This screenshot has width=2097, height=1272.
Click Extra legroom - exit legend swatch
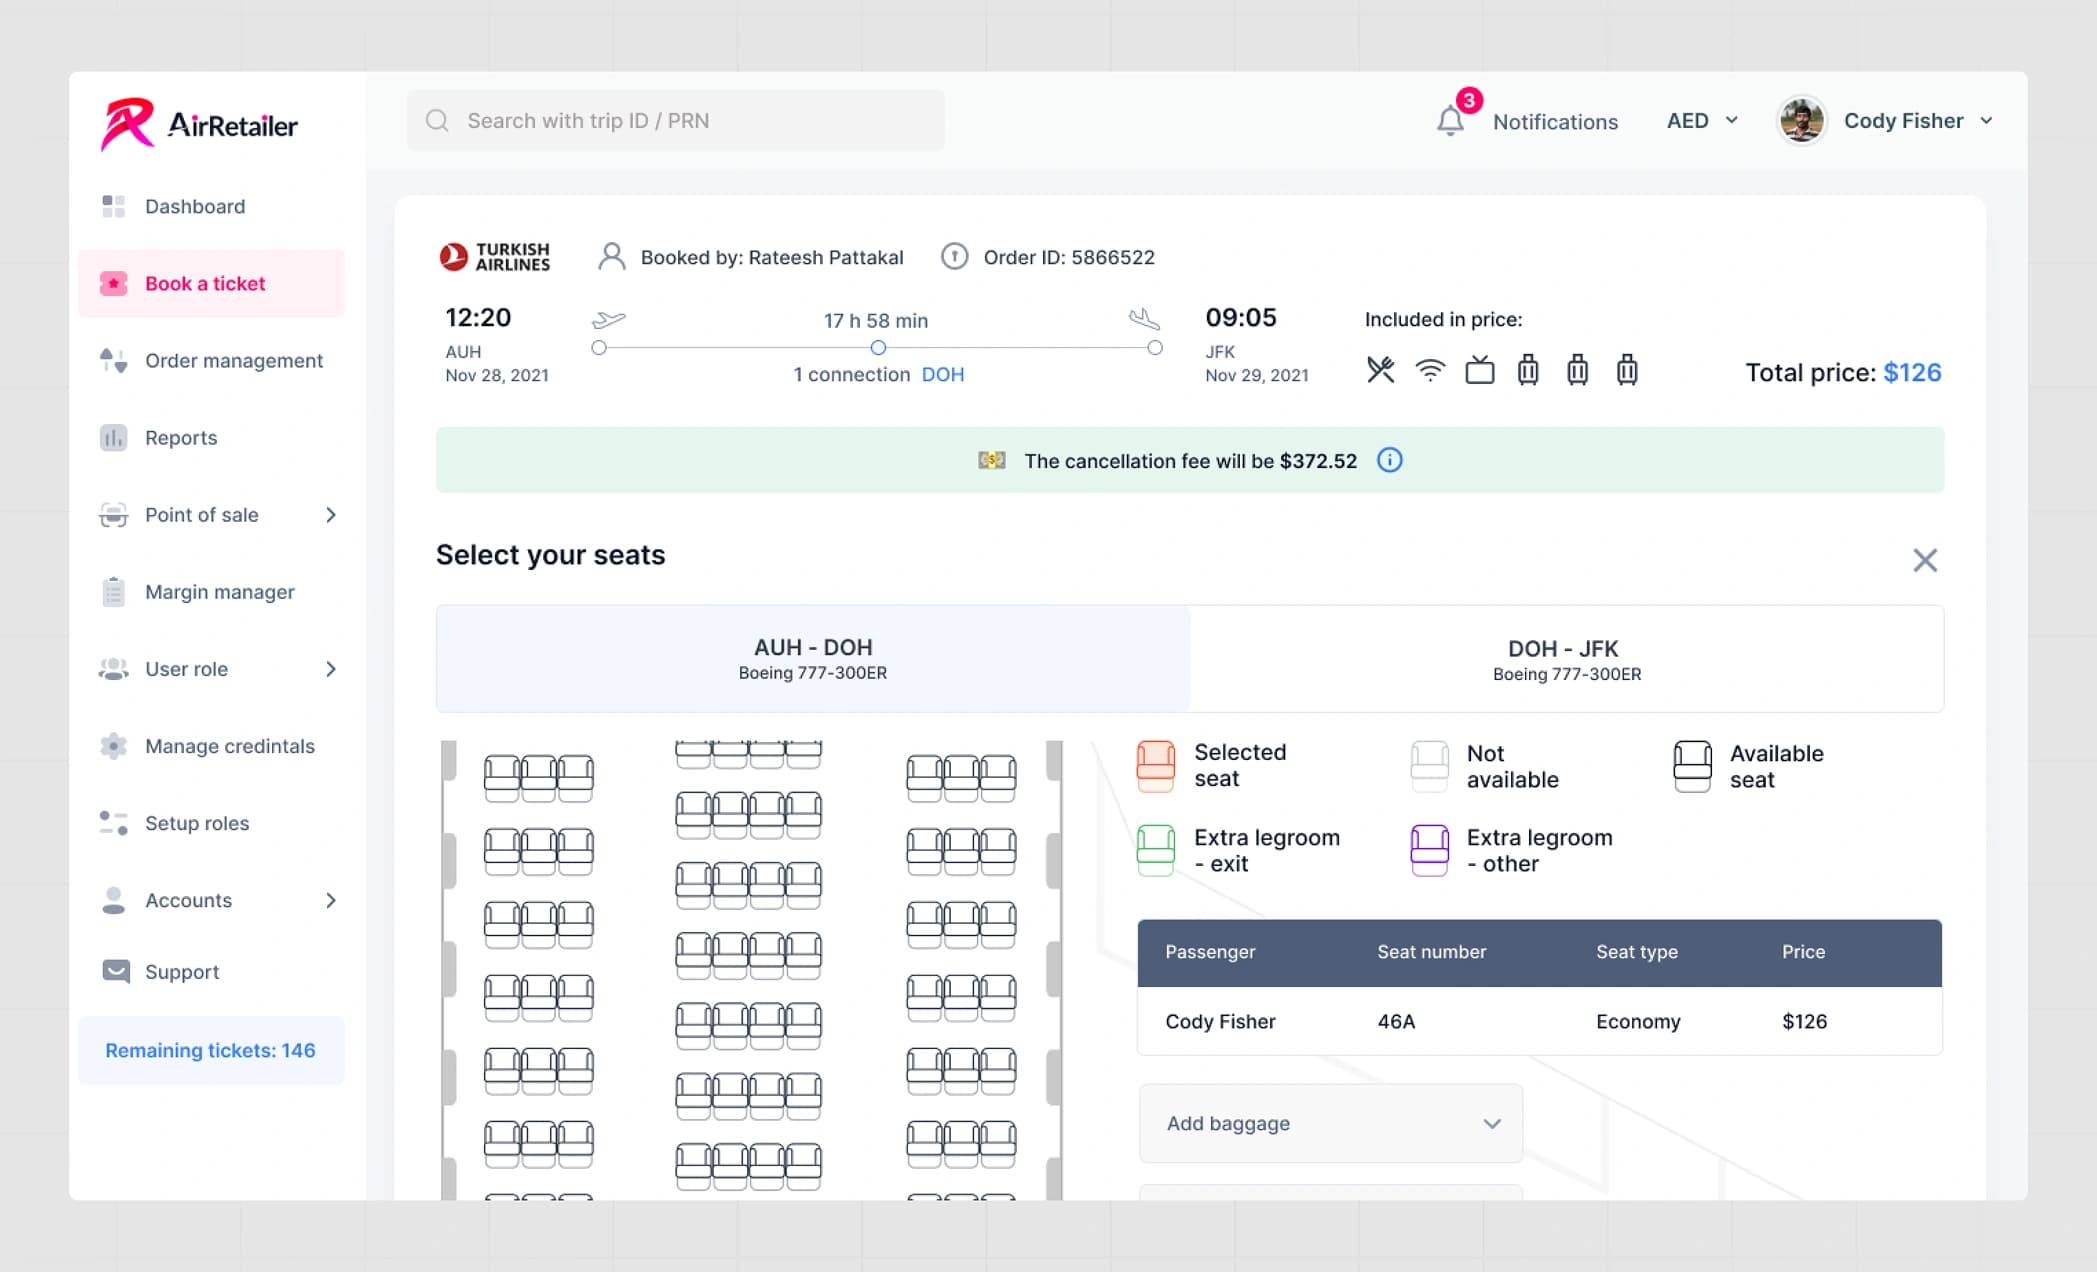pos(1156,850)
